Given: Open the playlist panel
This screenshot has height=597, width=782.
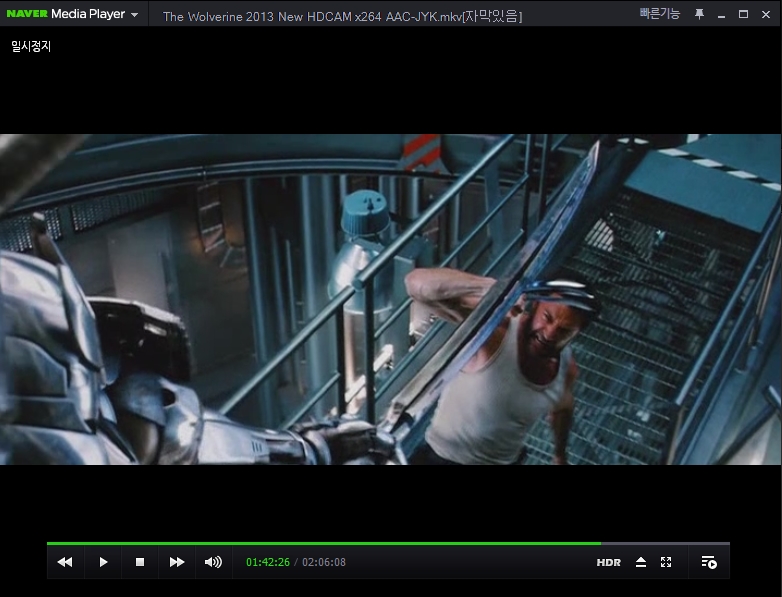Looking at the screenshot, I should coord(709,562).
